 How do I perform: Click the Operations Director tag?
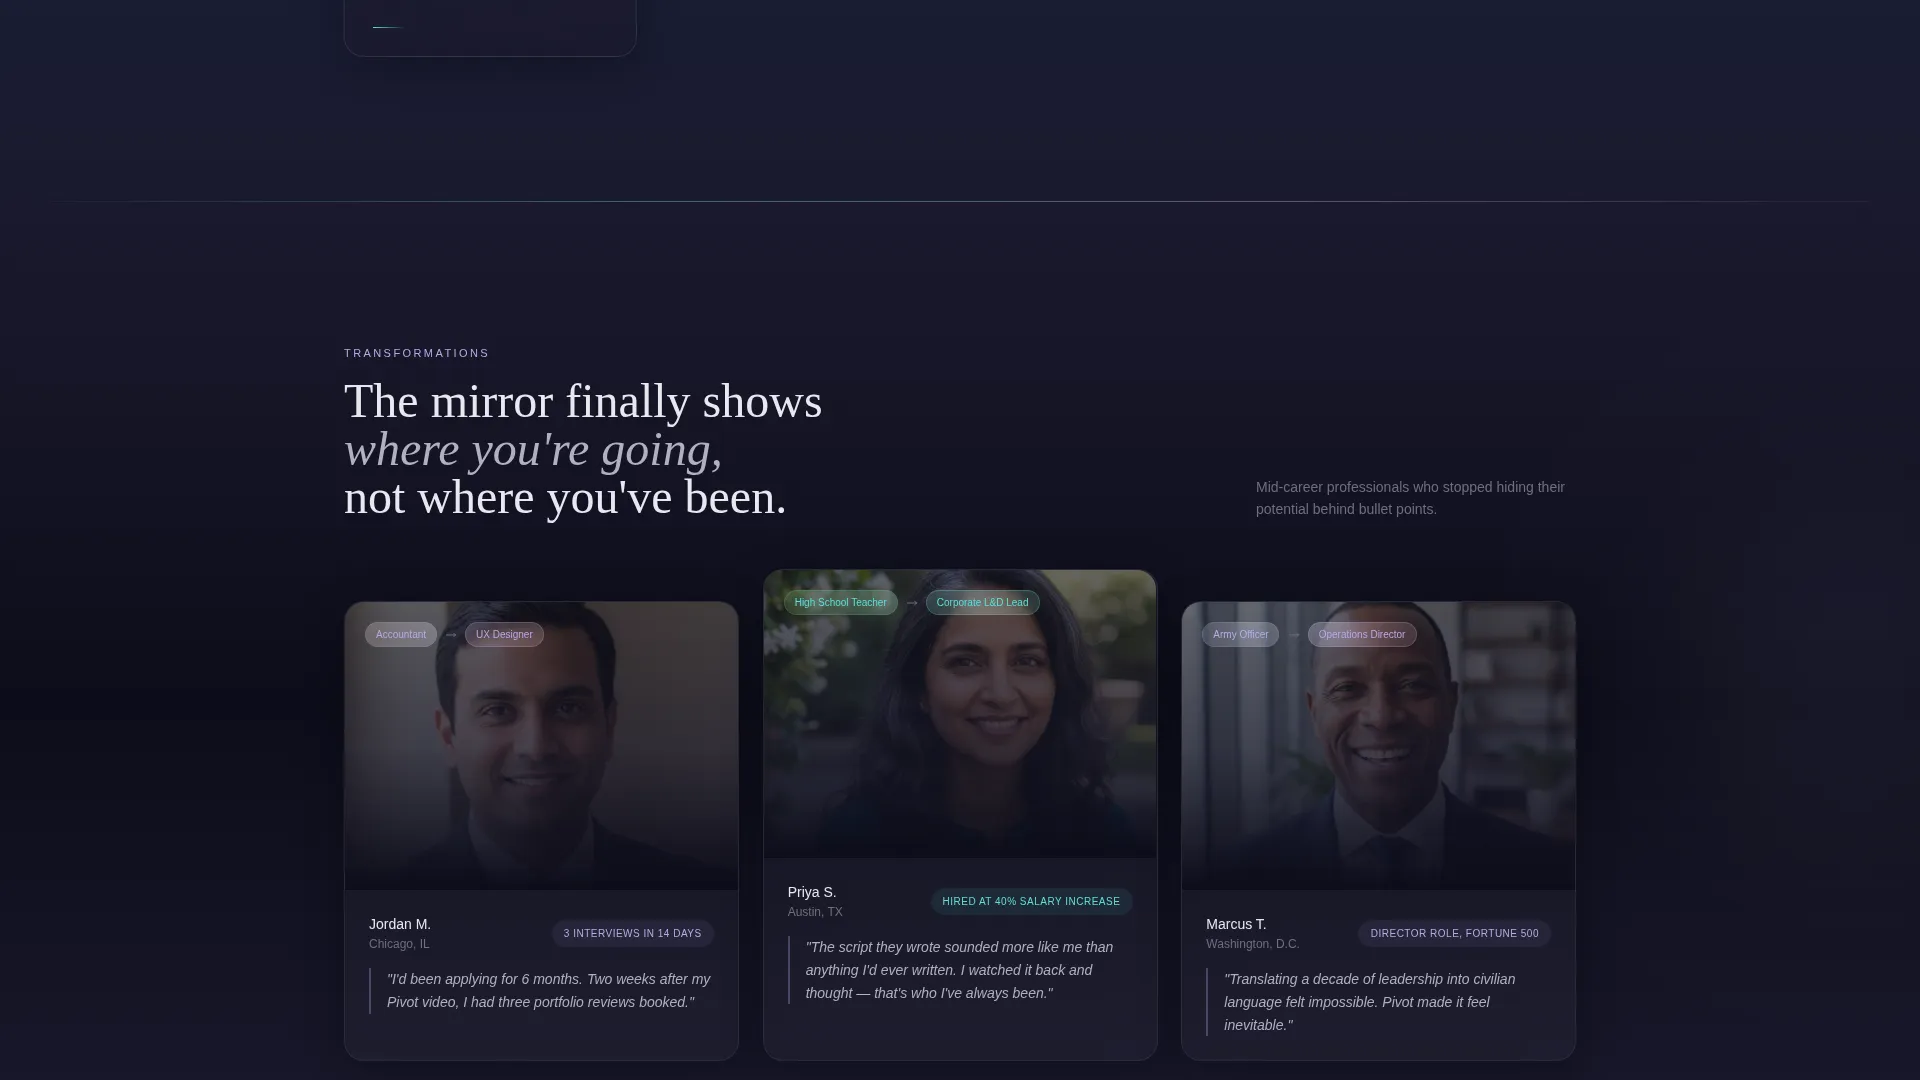pyautogui.click(x=1362, y=635)
